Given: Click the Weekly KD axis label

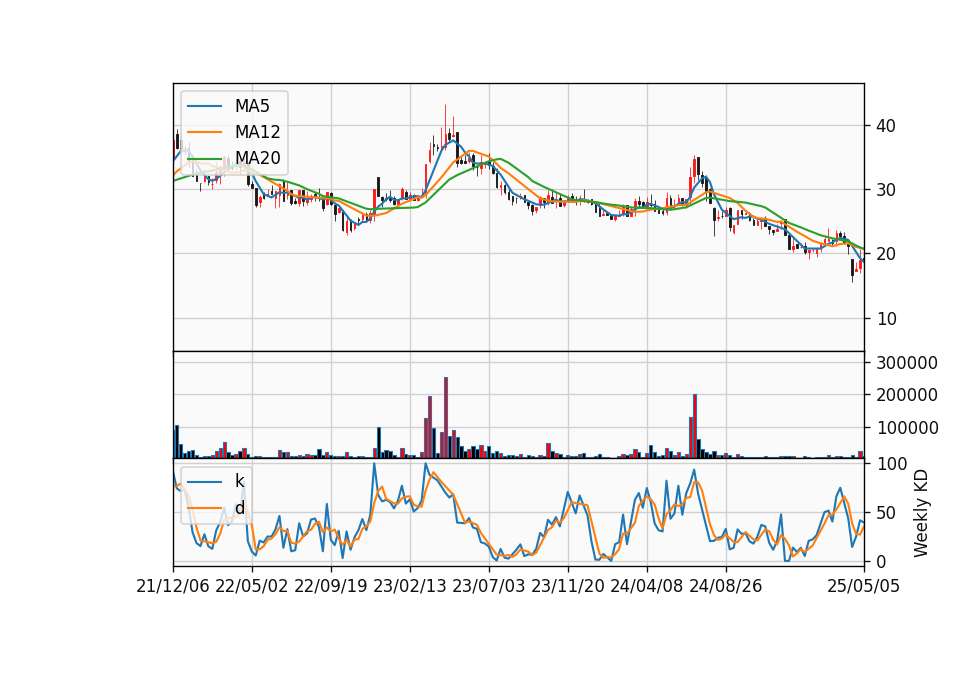Looking at the screenshot, I should 920,513.
